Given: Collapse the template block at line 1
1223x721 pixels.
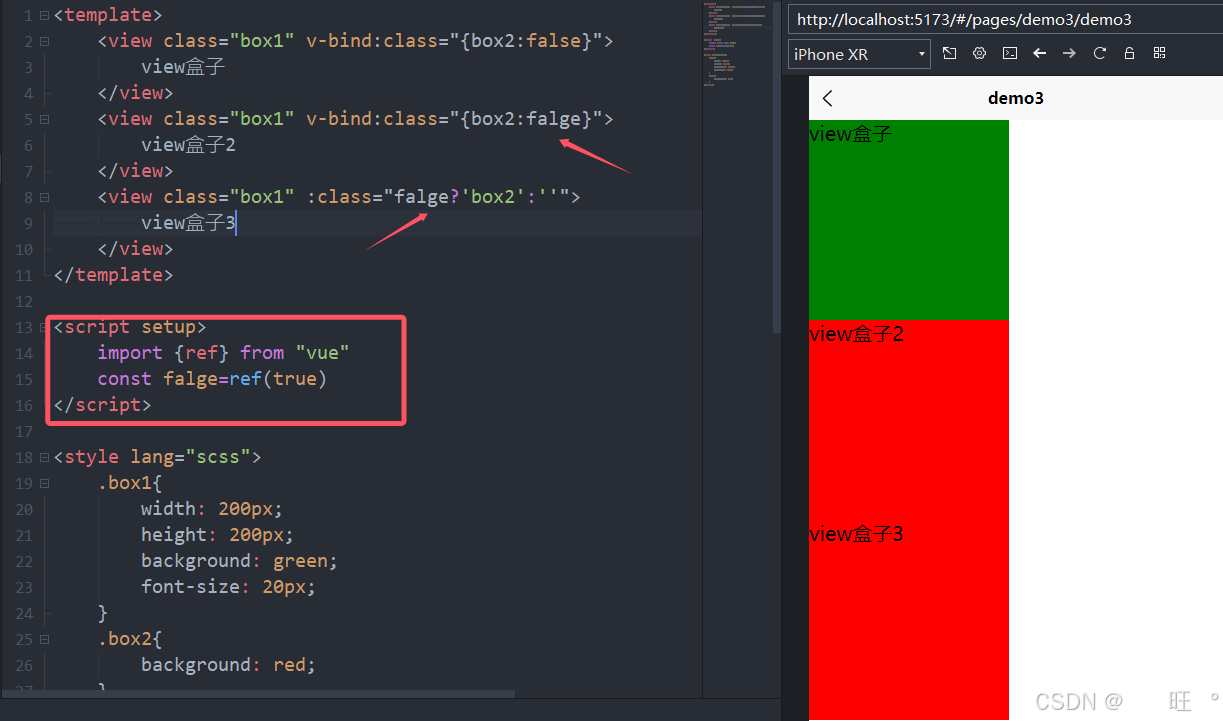Looking at the screenshot, I should [44, 16].
